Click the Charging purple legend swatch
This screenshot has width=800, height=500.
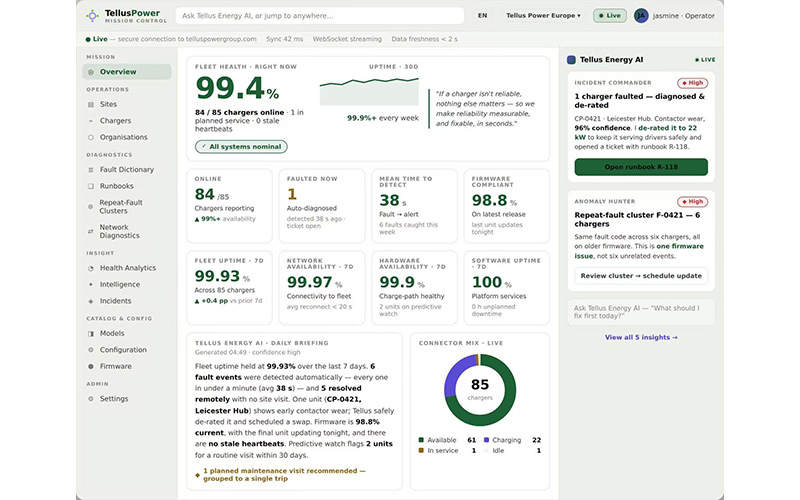486,440
